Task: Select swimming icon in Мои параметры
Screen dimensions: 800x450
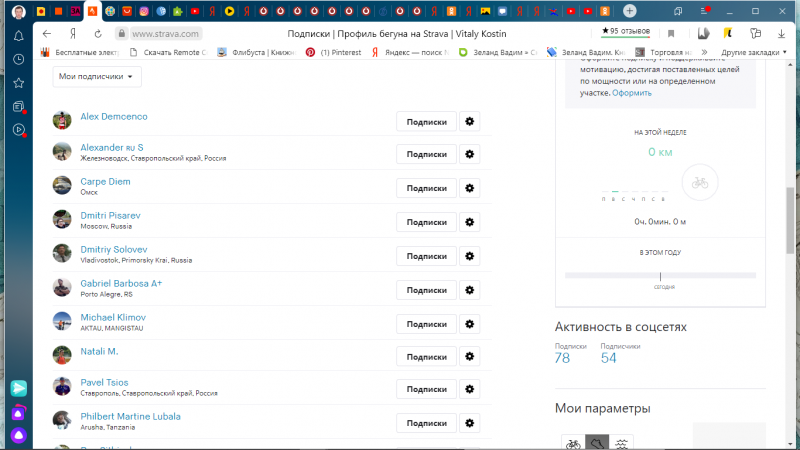Action: coord(621,443)
